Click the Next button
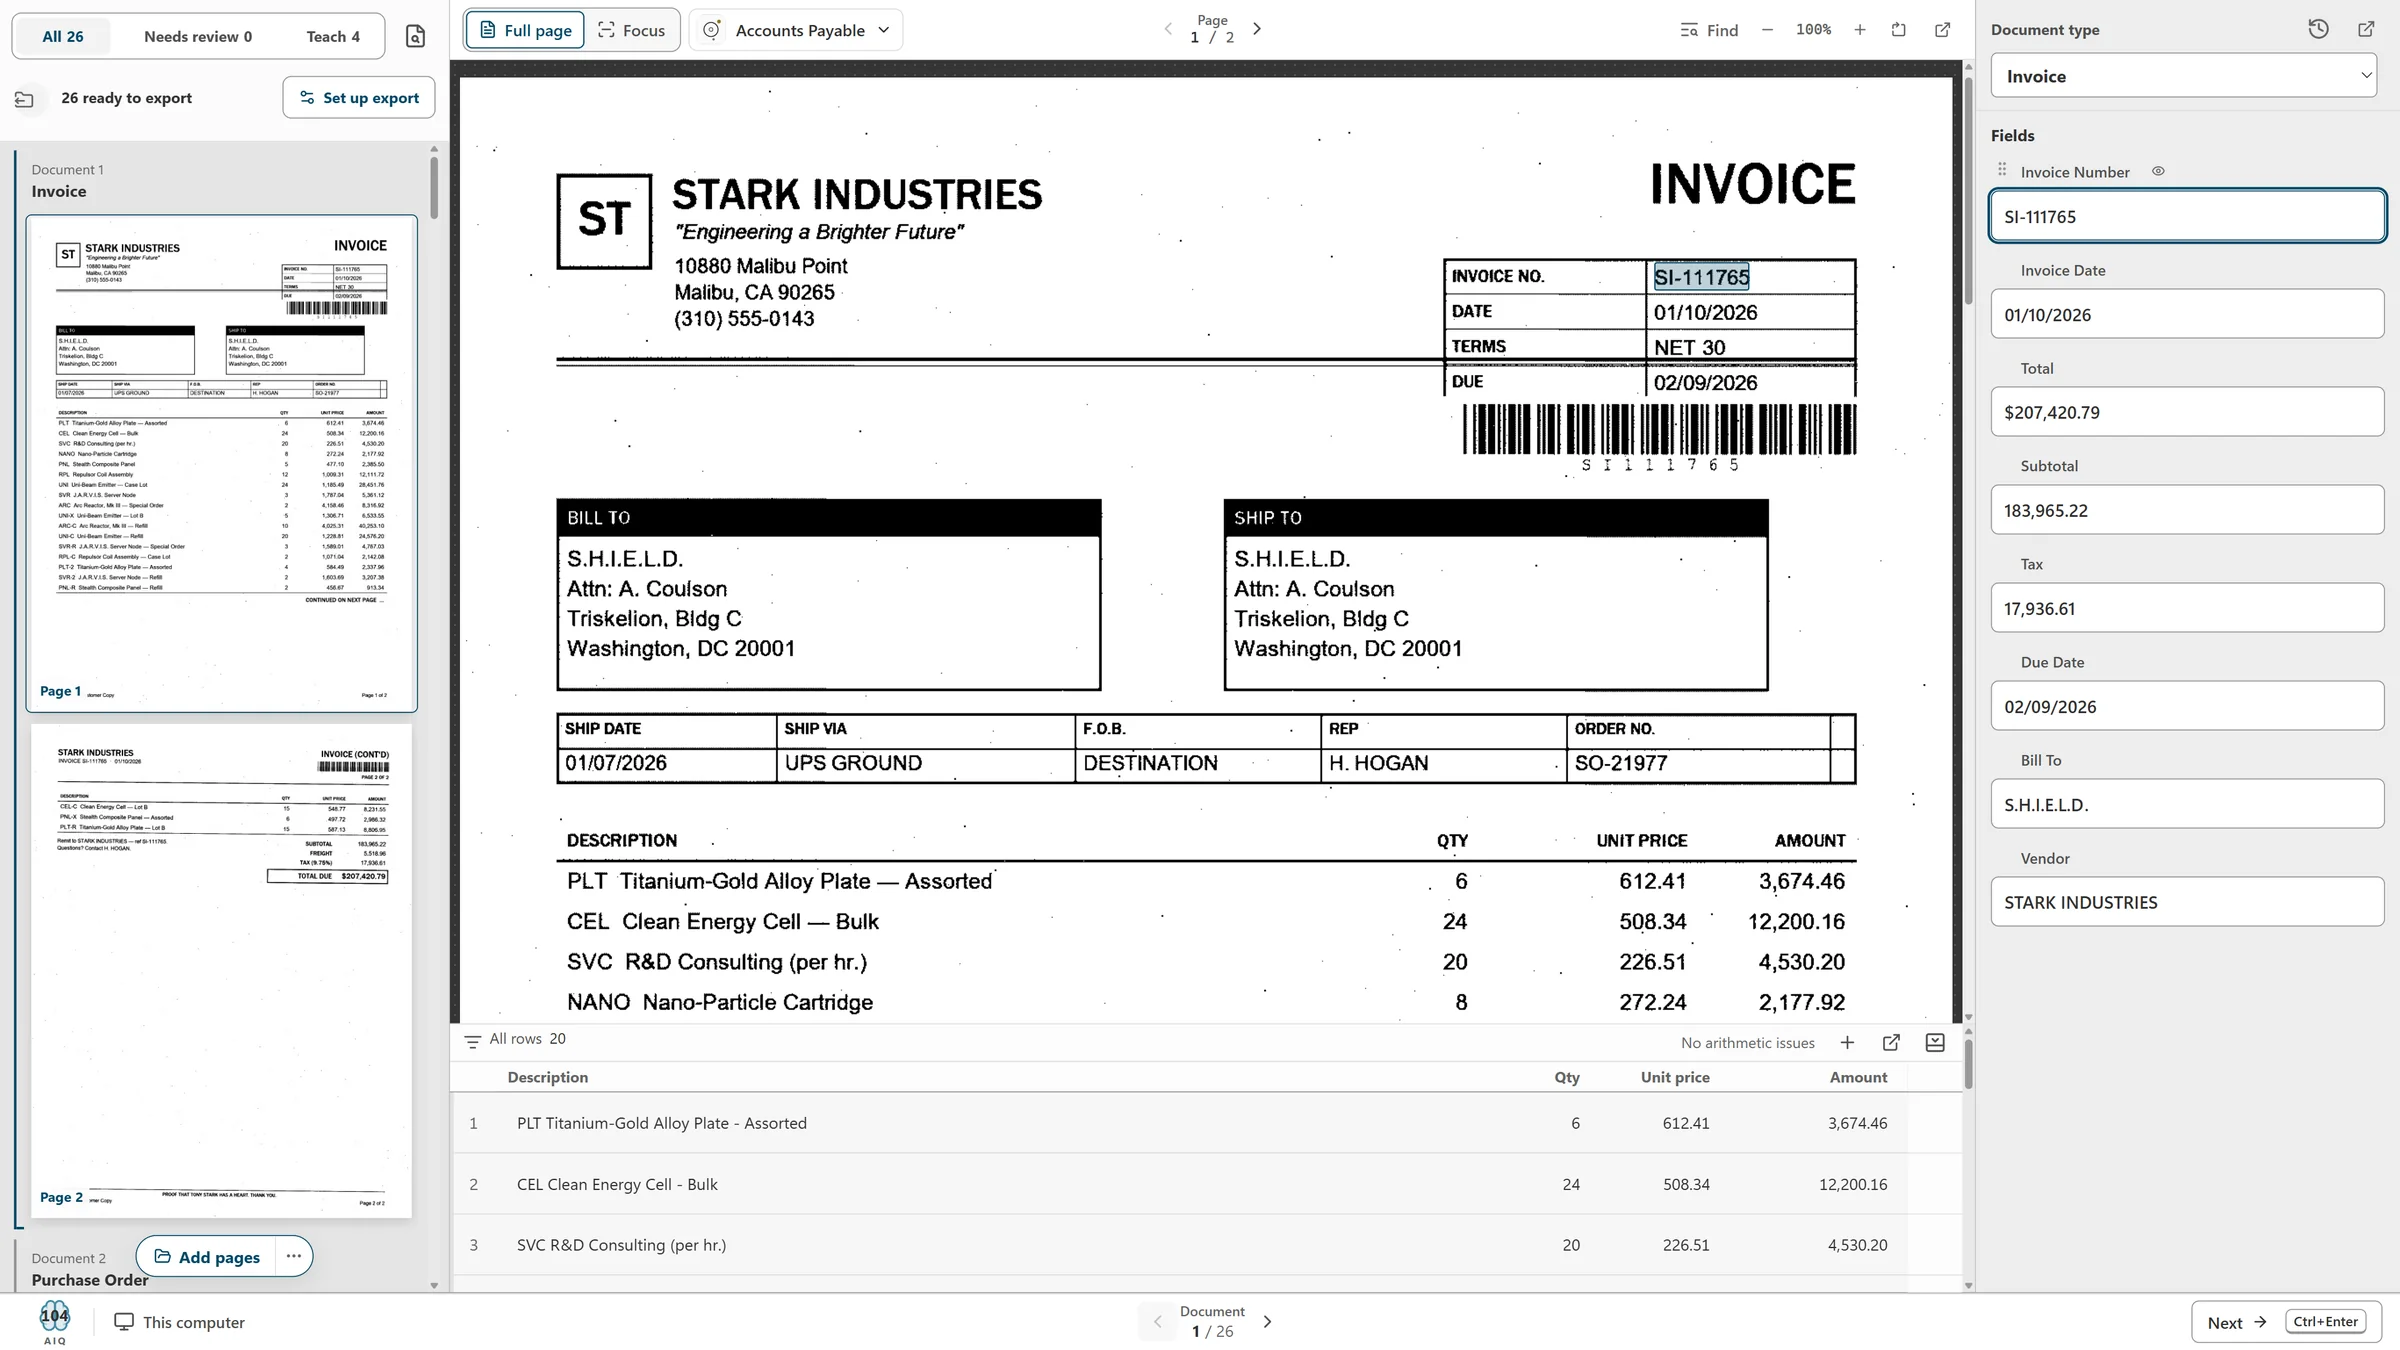 (2286, 1322)
